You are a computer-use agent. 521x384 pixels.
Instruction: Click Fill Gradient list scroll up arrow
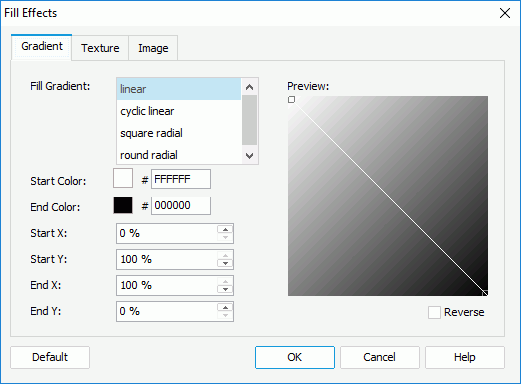click(249, 87)
